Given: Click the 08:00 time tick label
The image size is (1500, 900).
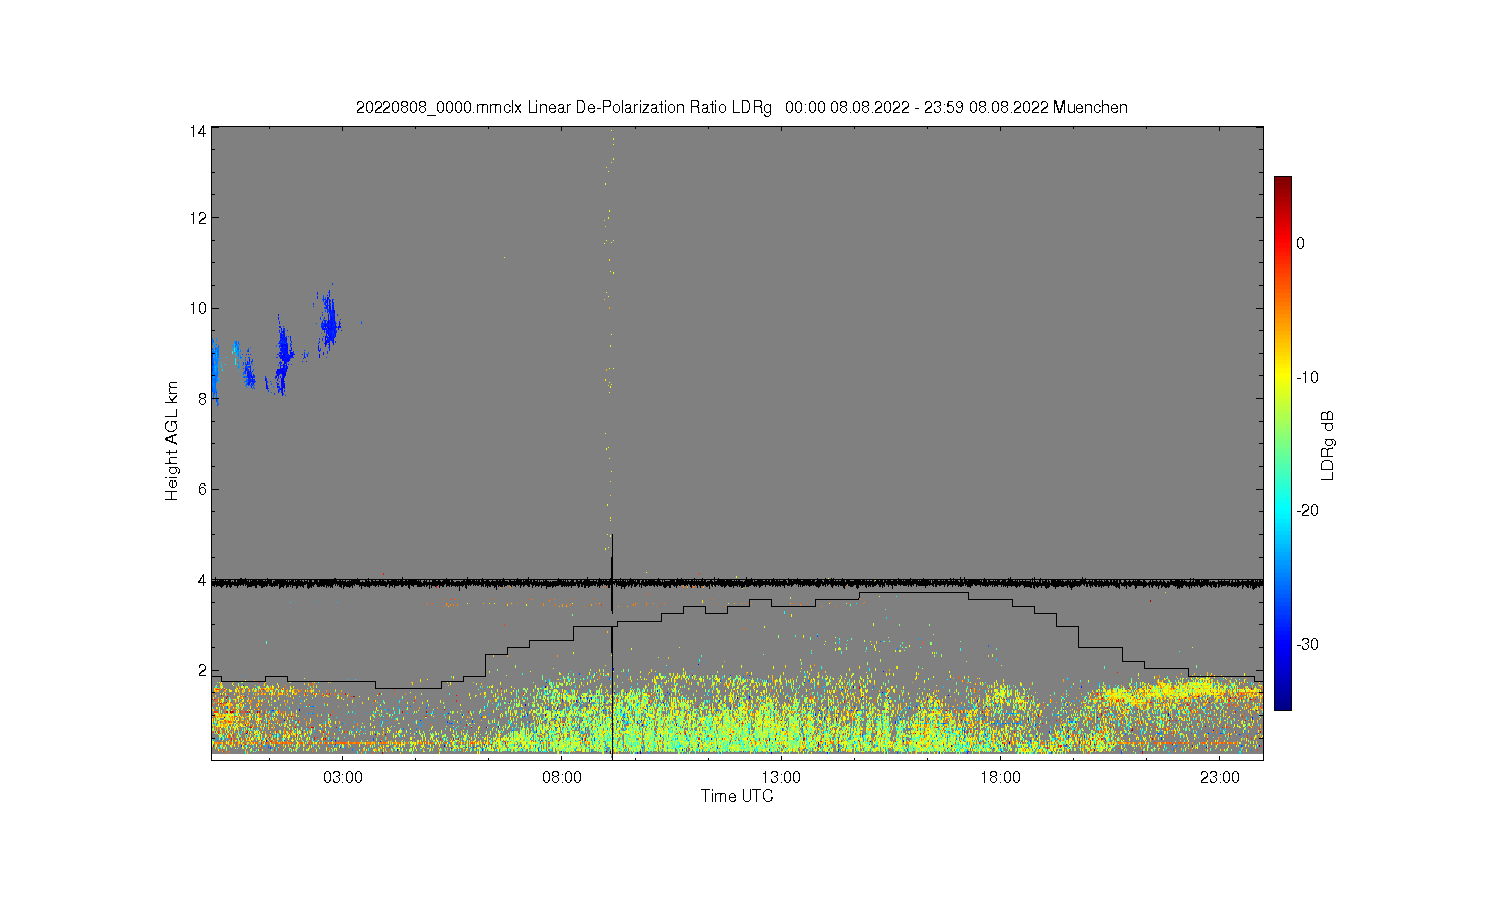Looking at the screenshot, I should coord(562,777).
